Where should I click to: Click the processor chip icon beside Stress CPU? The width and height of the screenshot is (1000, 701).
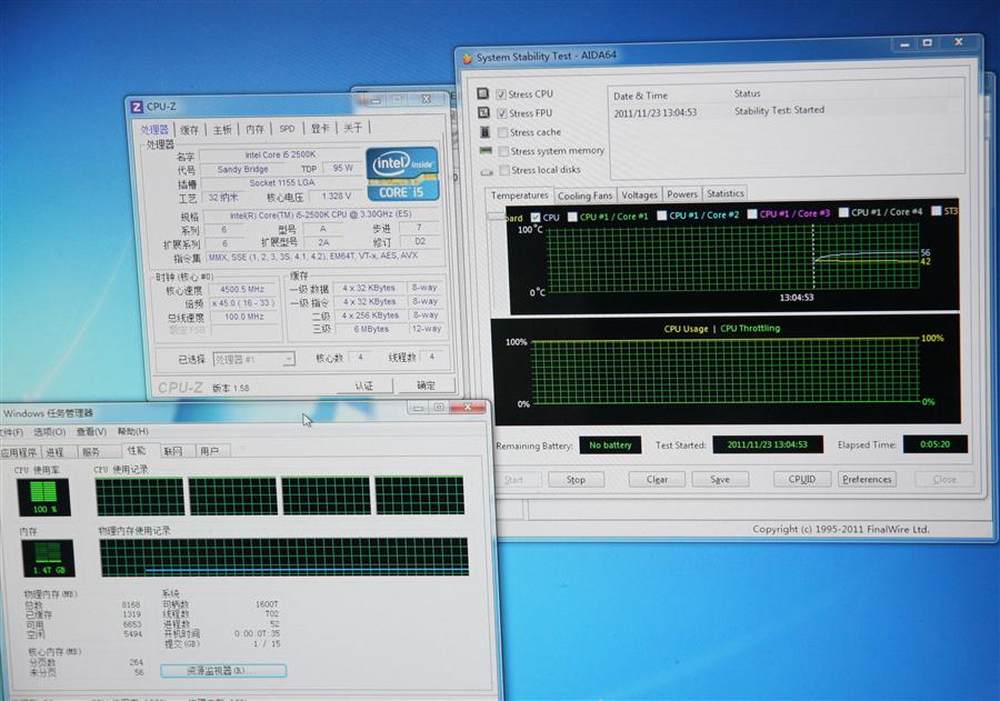pos(483,94)
